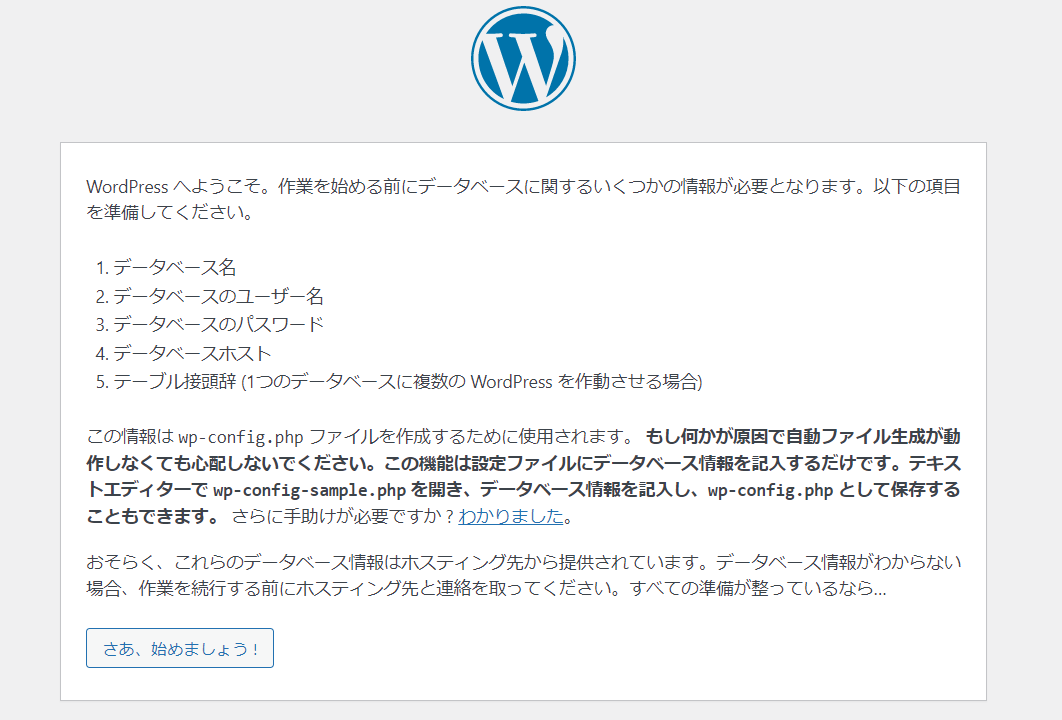This screenshot has height=720, width=1062.
Task: Click the おそらく hosting information paragraph
Action: pos(523,575)
